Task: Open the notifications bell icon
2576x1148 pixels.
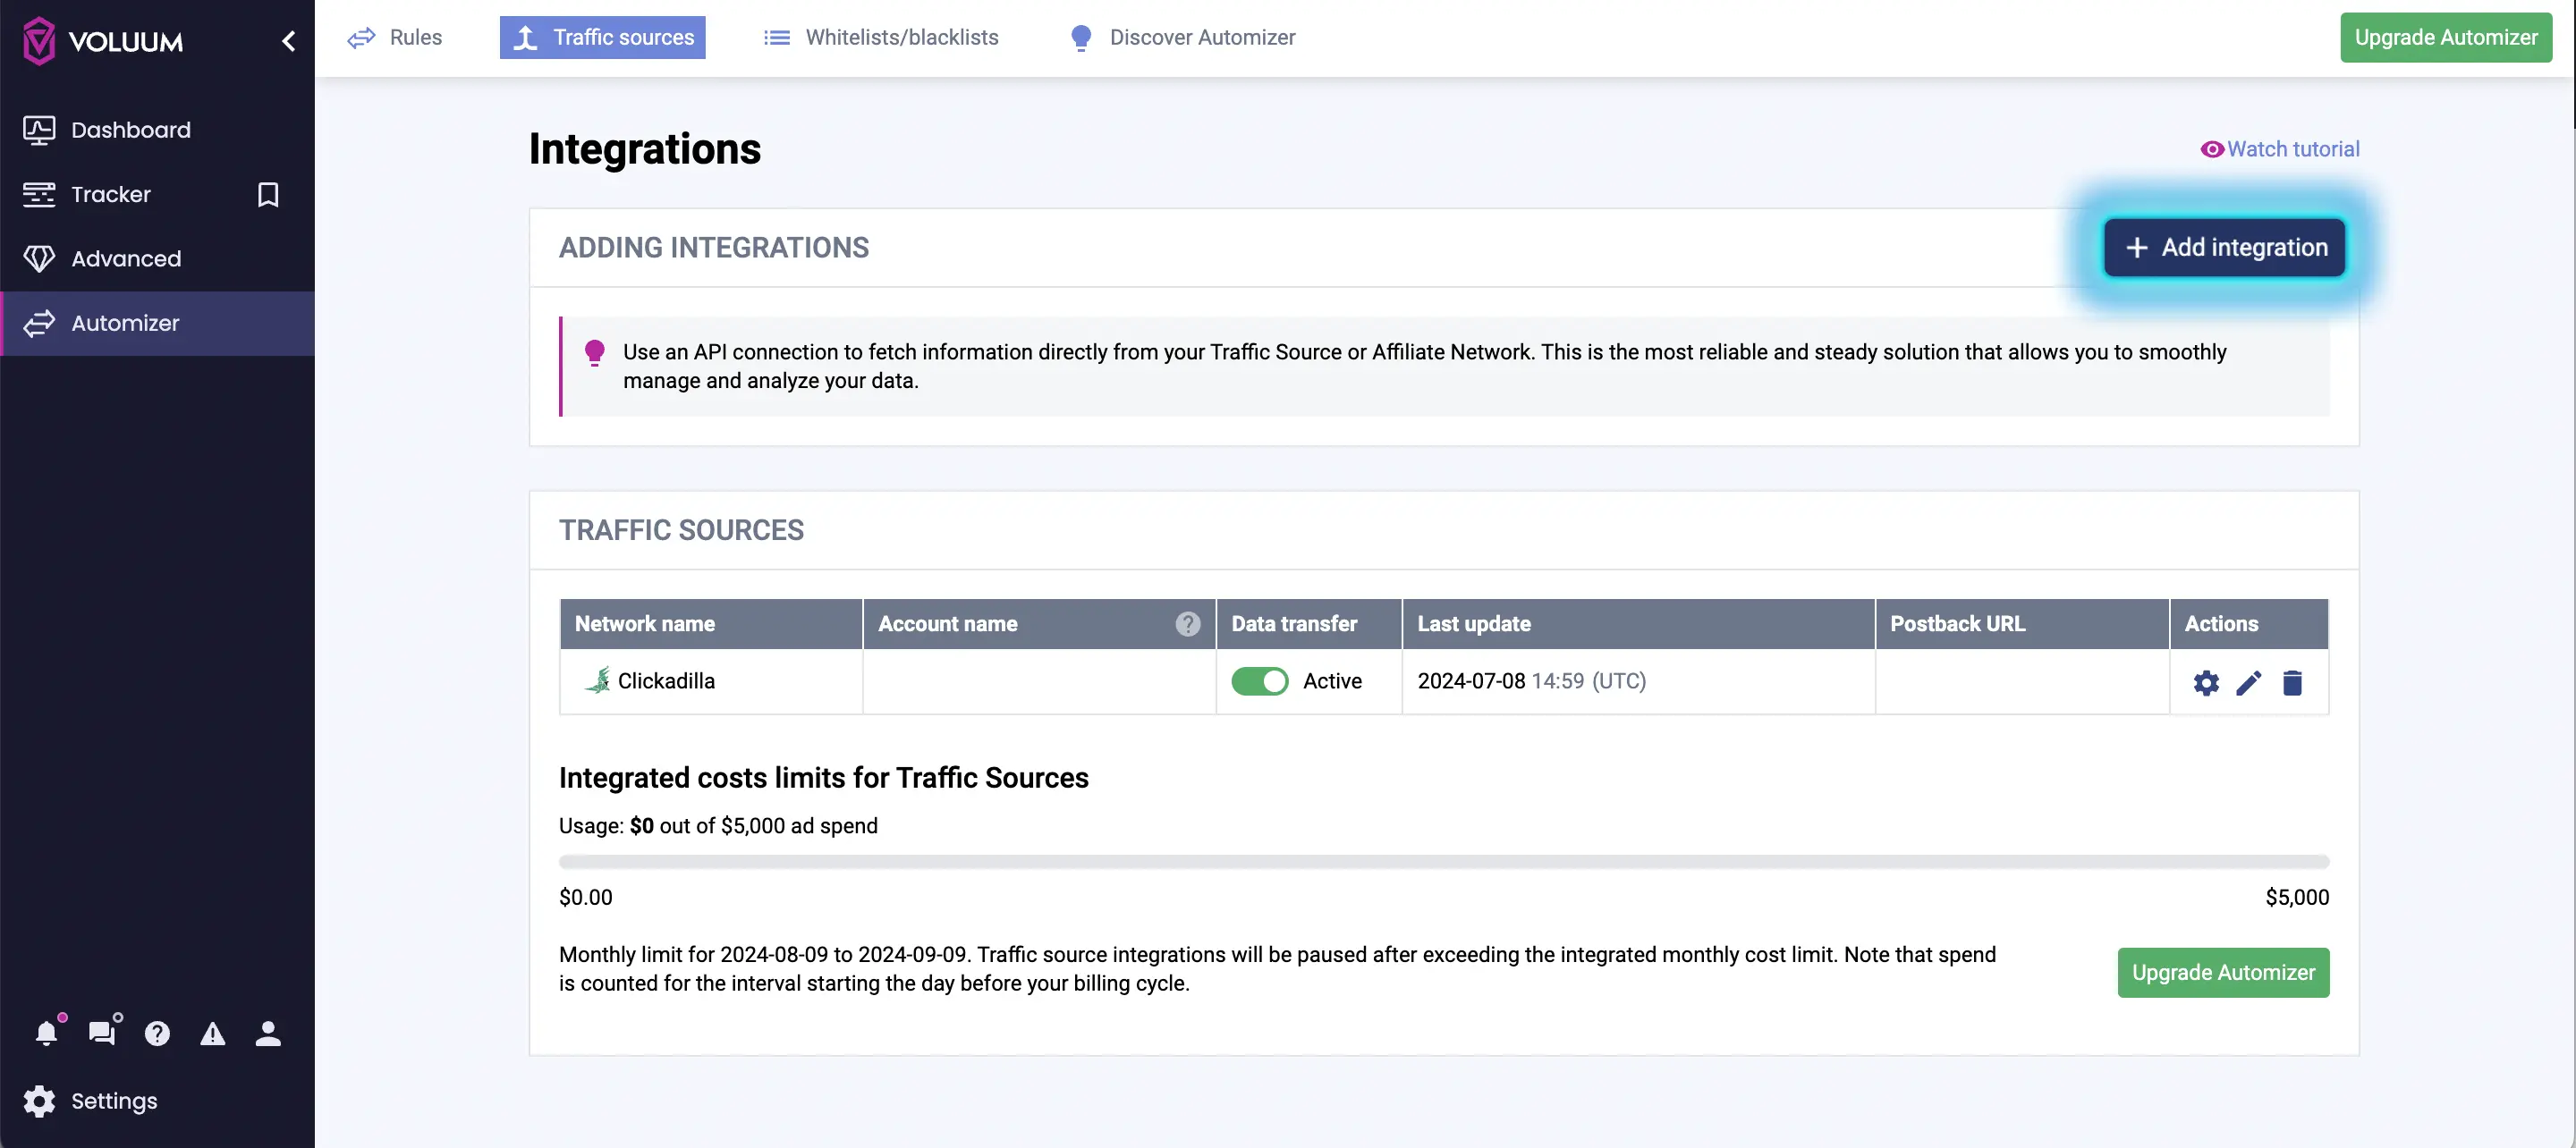Action: (47, 1034)
